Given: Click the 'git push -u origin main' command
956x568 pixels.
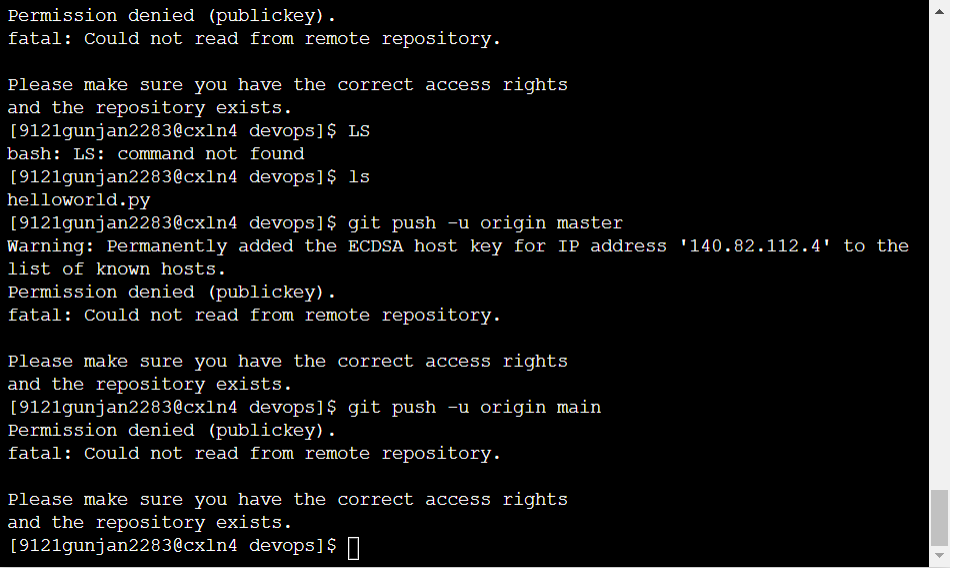Looking at the screenshot, I should [x=474, y=408].
